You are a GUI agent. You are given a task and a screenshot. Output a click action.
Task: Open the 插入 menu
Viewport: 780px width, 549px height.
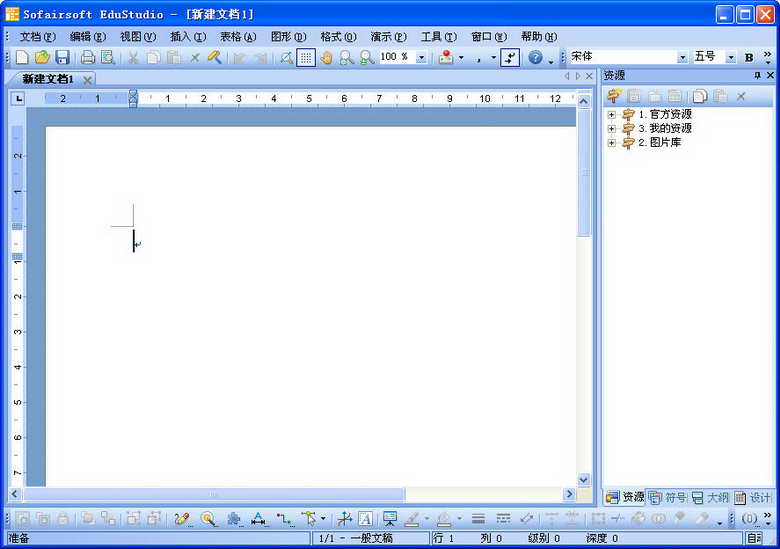[x=188, y=37]
